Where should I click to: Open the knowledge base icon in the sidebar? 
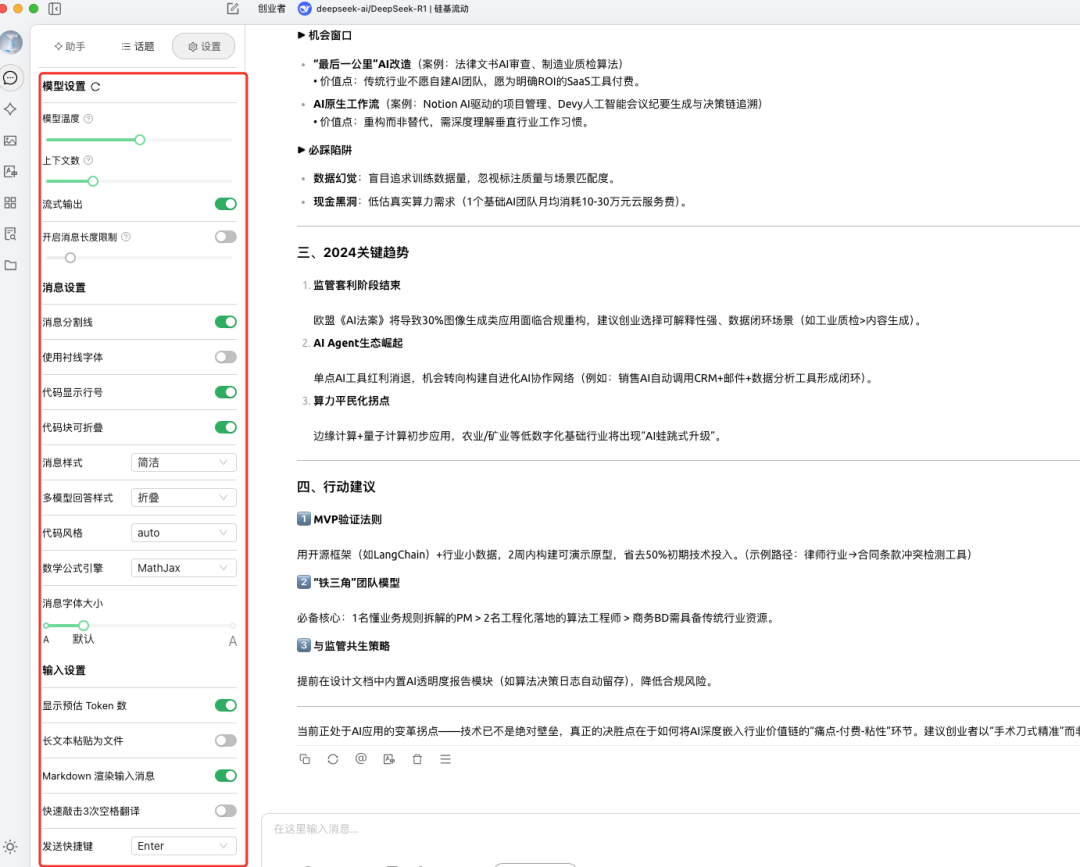(x=10, y=233)
